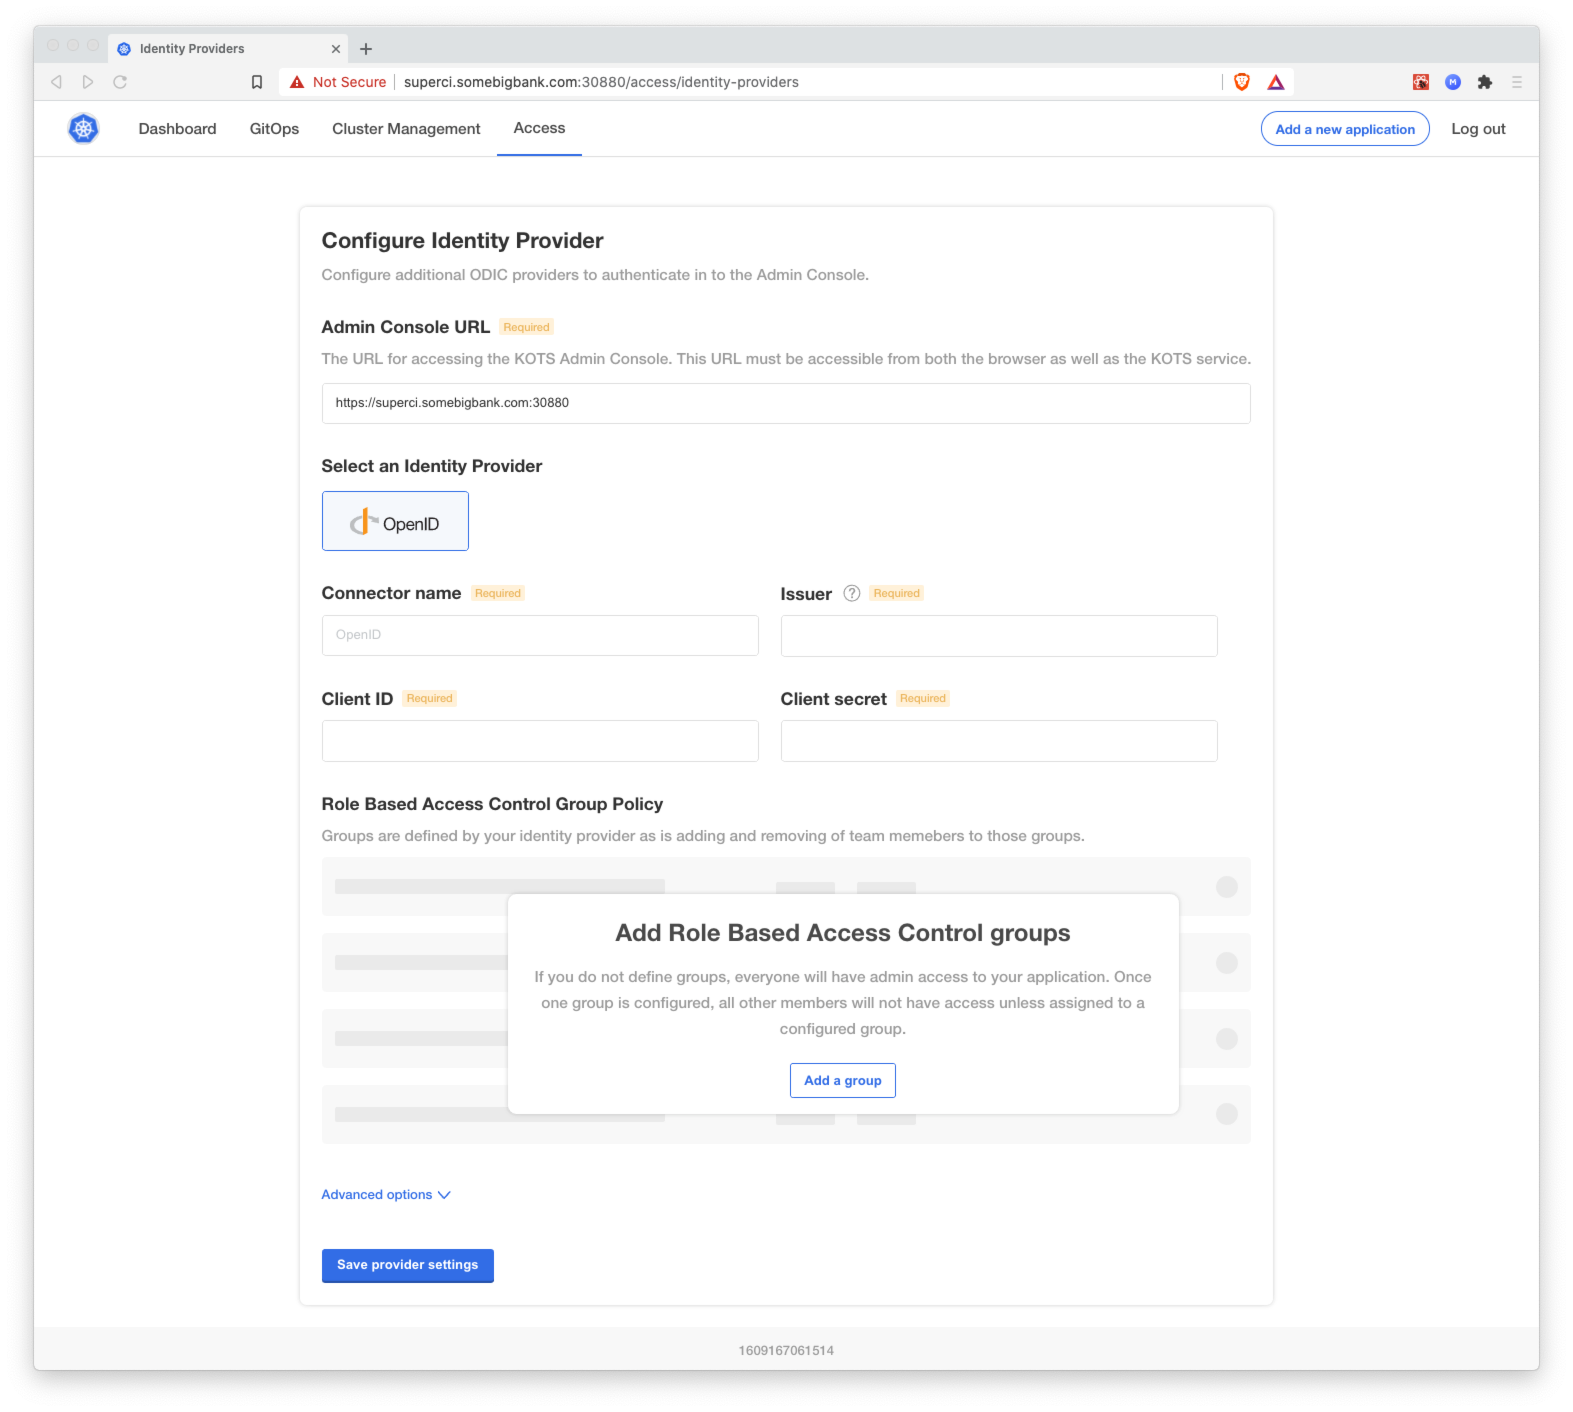Click the page reload dropdown control

tap(121, 82)
